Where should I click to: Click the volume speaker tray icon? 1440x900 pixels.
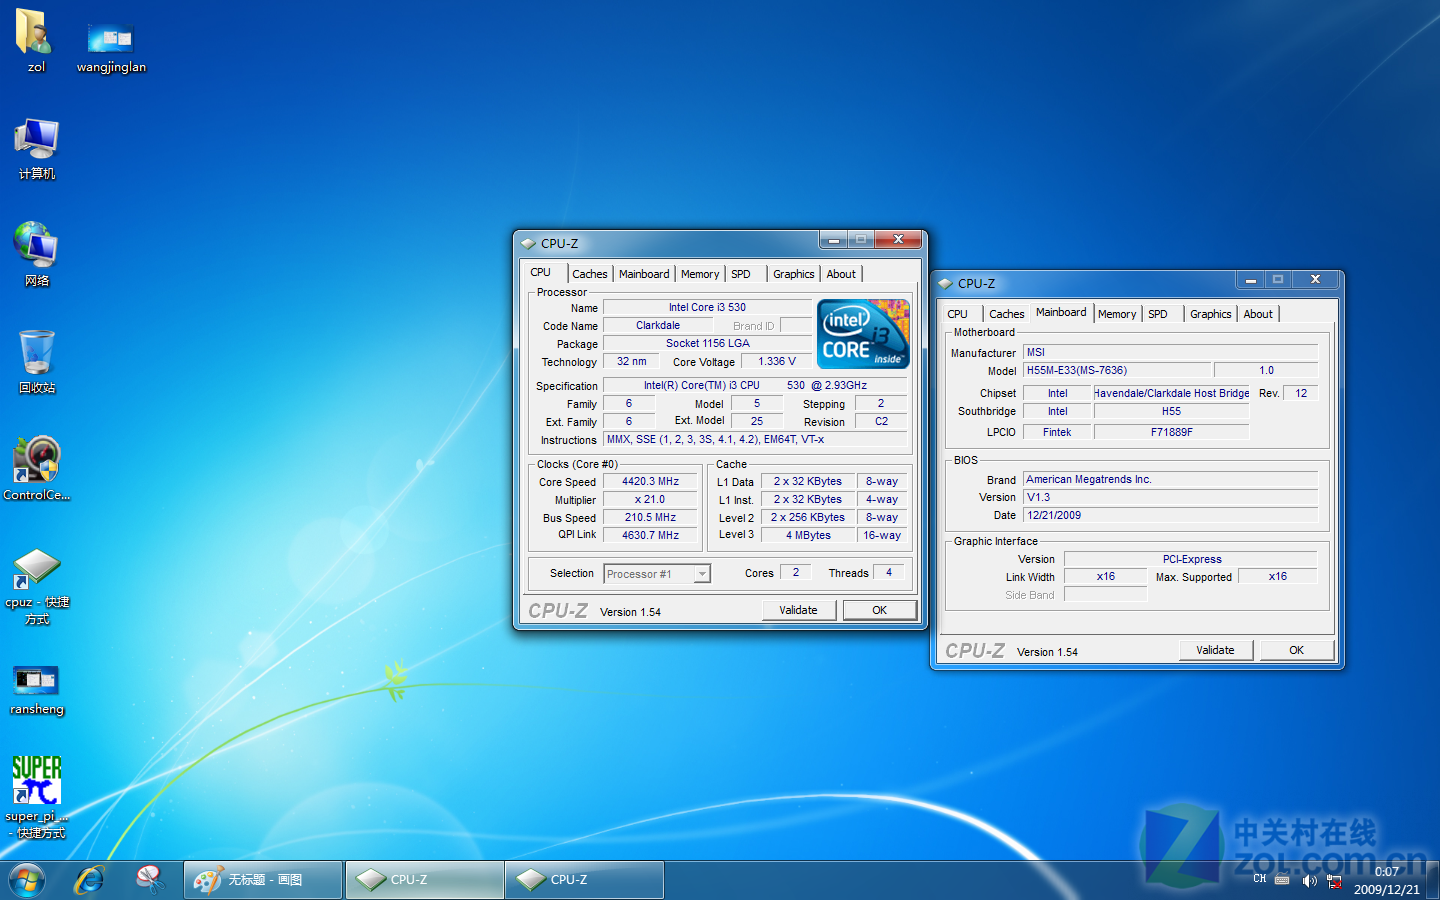click(1309, 881)
